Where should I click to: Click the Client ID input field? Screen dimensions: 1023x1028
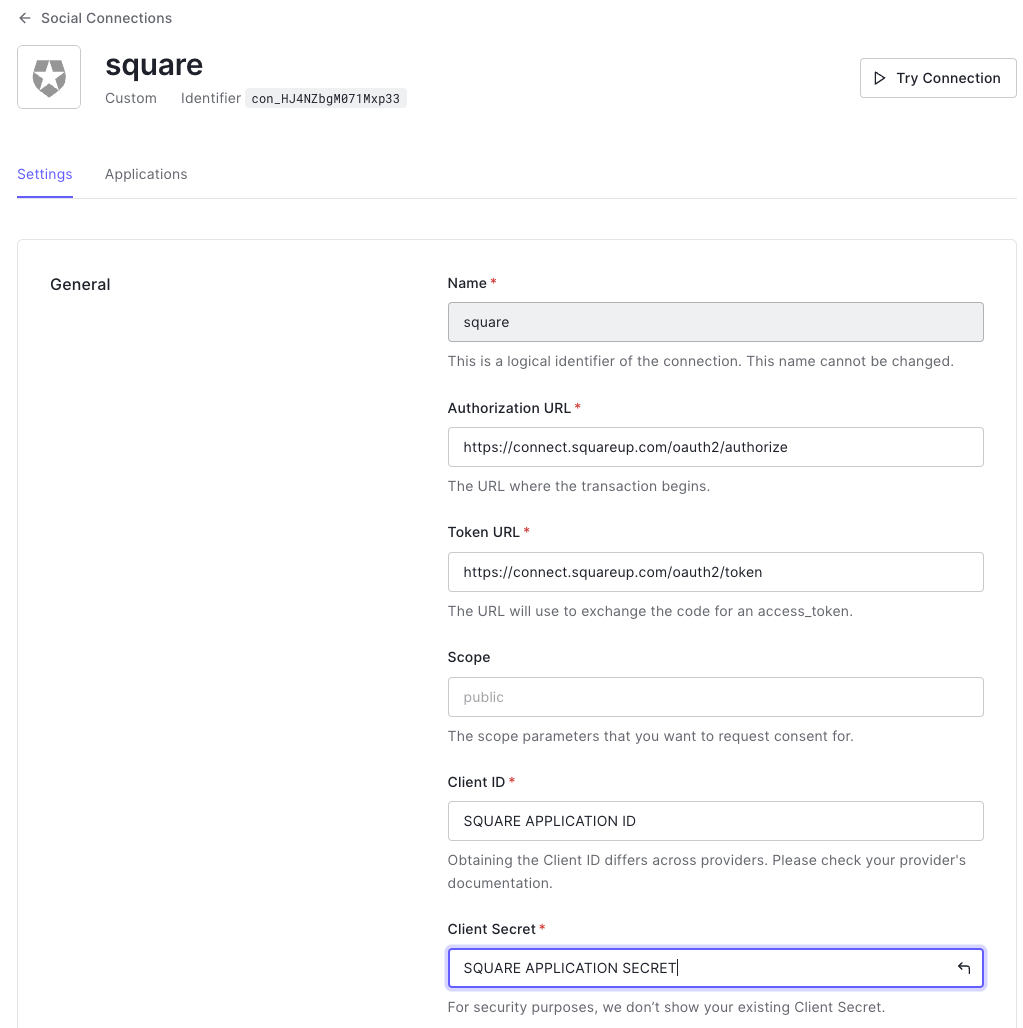pyautogui.click(x=715, y=821)
